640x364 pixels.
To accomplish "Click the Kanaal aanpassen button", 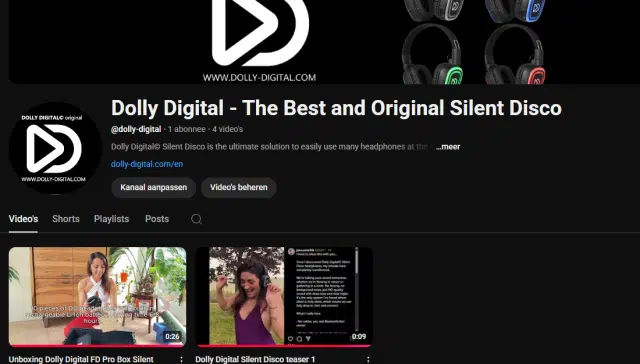I will 153,188.
